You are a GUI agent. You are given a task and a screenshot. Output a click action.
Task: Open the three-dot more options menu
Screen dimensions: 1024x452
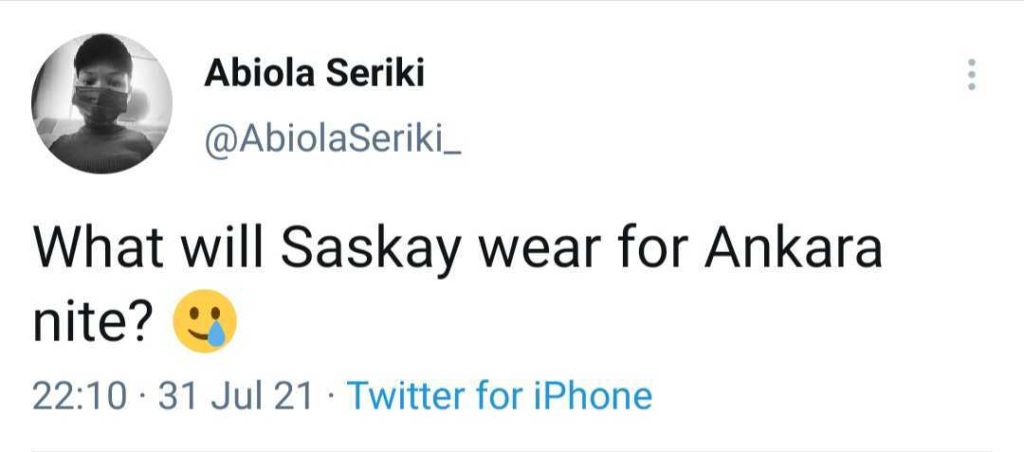(969, 76)
